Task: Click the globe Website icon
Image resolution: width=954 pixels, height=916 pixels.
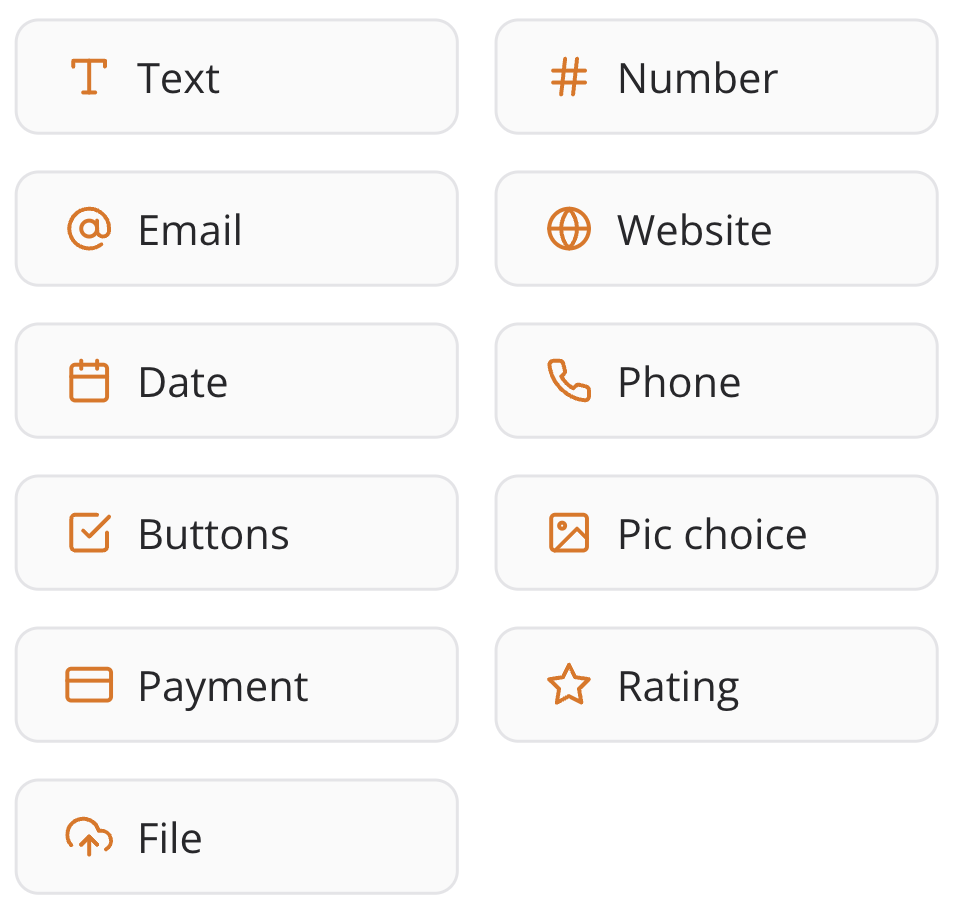Action: pos(569,229)
